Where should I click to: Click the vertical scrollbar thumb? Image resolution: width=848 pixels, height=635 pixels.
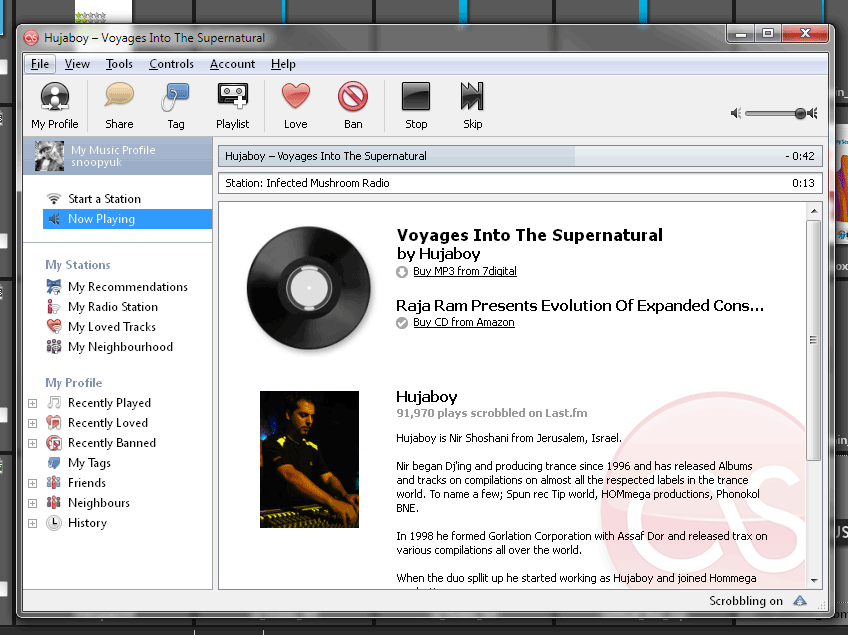(x=813, y=340)
